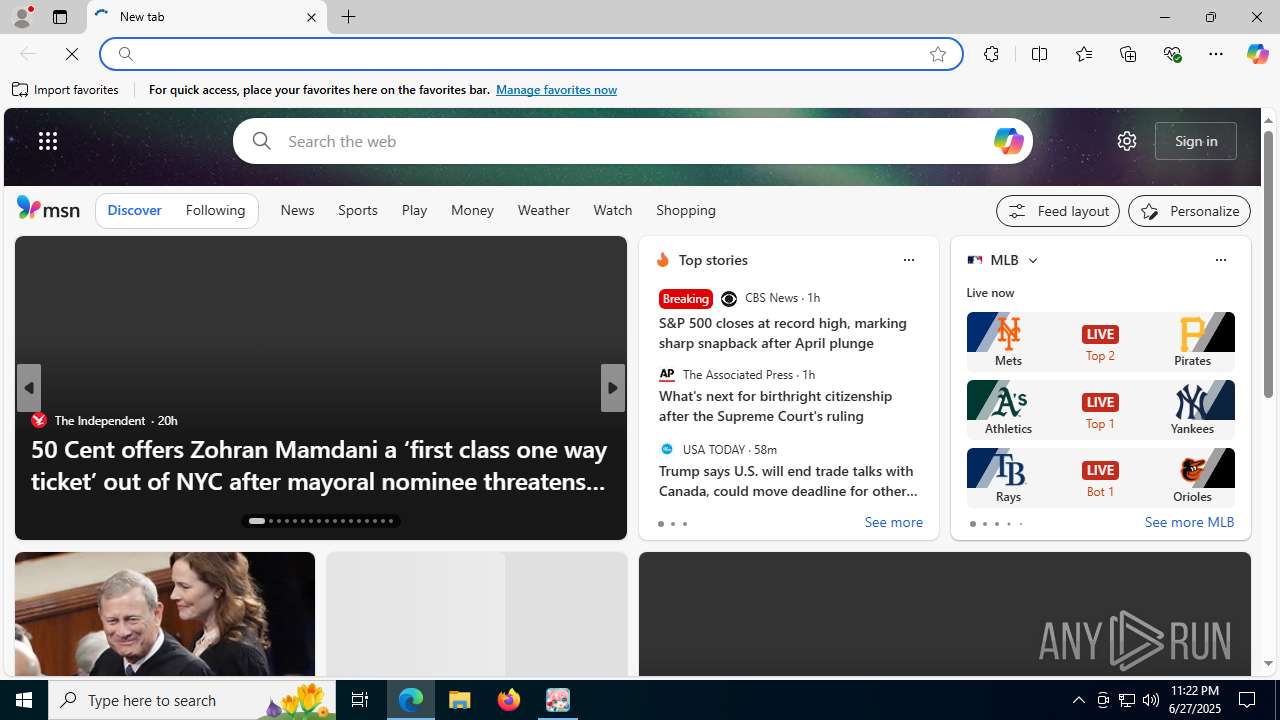Click taskbar Type here to search box
This screenshot has height=720, width=1280.
point(192,700)
